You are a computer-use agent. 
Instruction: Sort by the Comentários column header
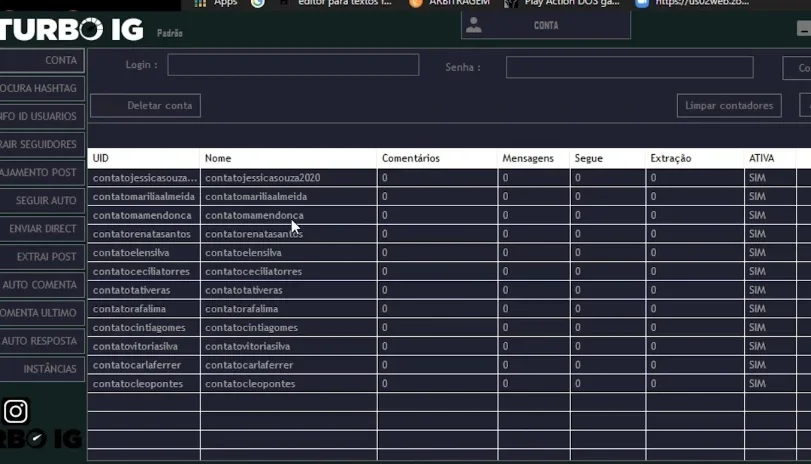click(437, 158)
